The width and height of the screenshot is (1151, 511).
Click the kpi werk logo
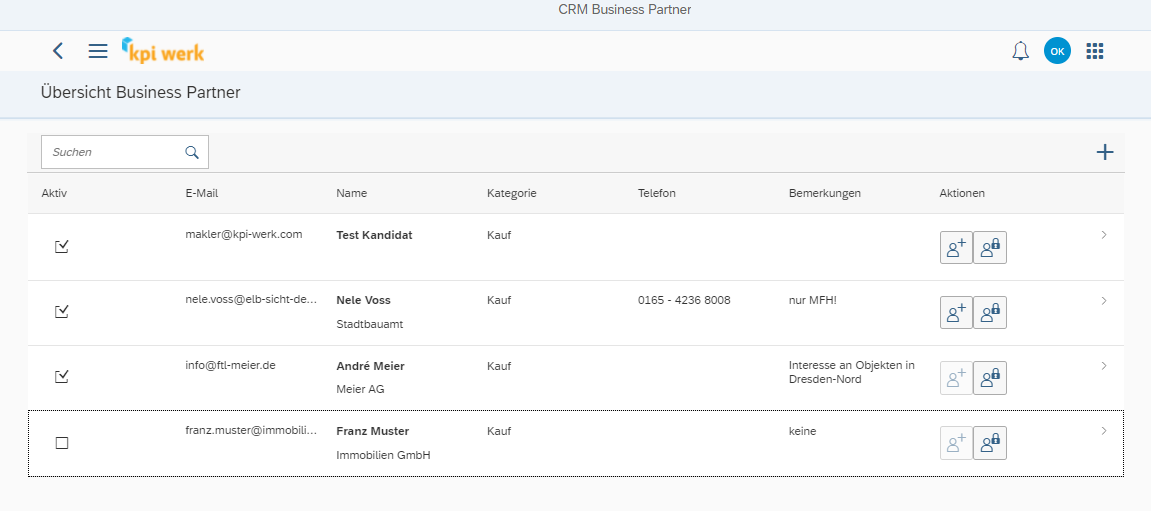pos(163,50)
